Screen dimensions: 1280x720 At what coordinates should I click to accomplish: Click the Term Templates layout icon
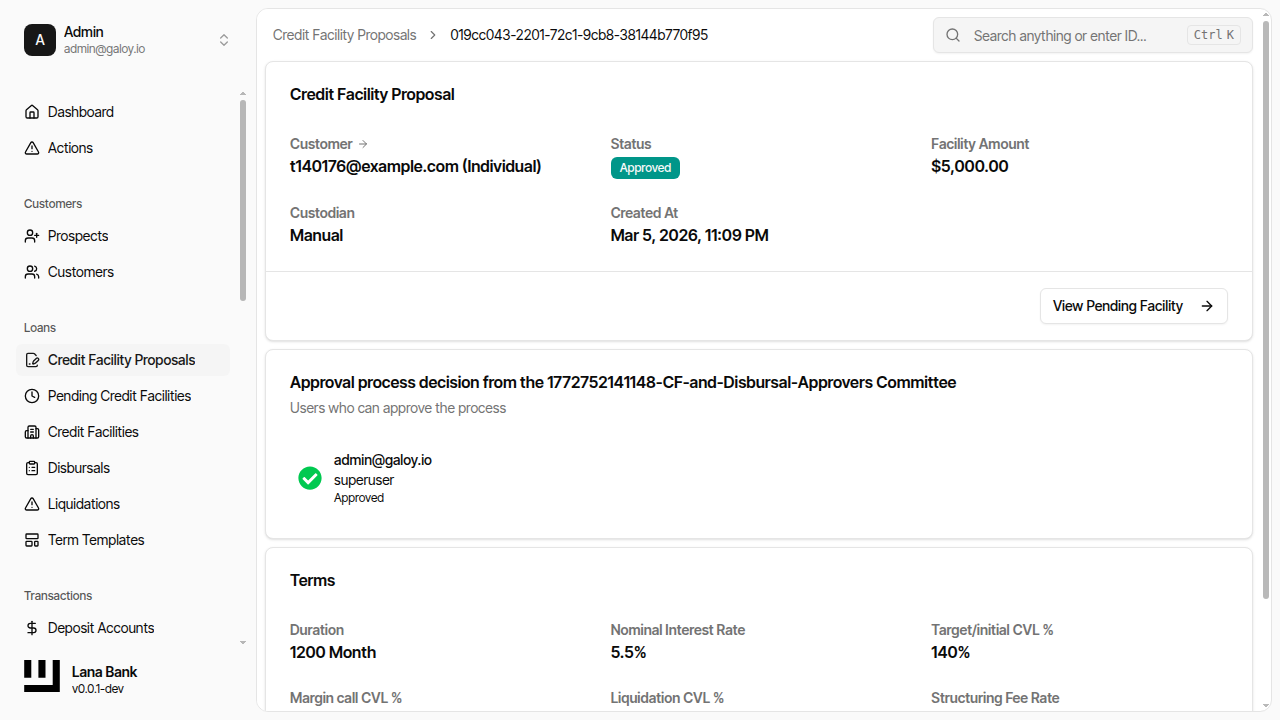point(32,540)
